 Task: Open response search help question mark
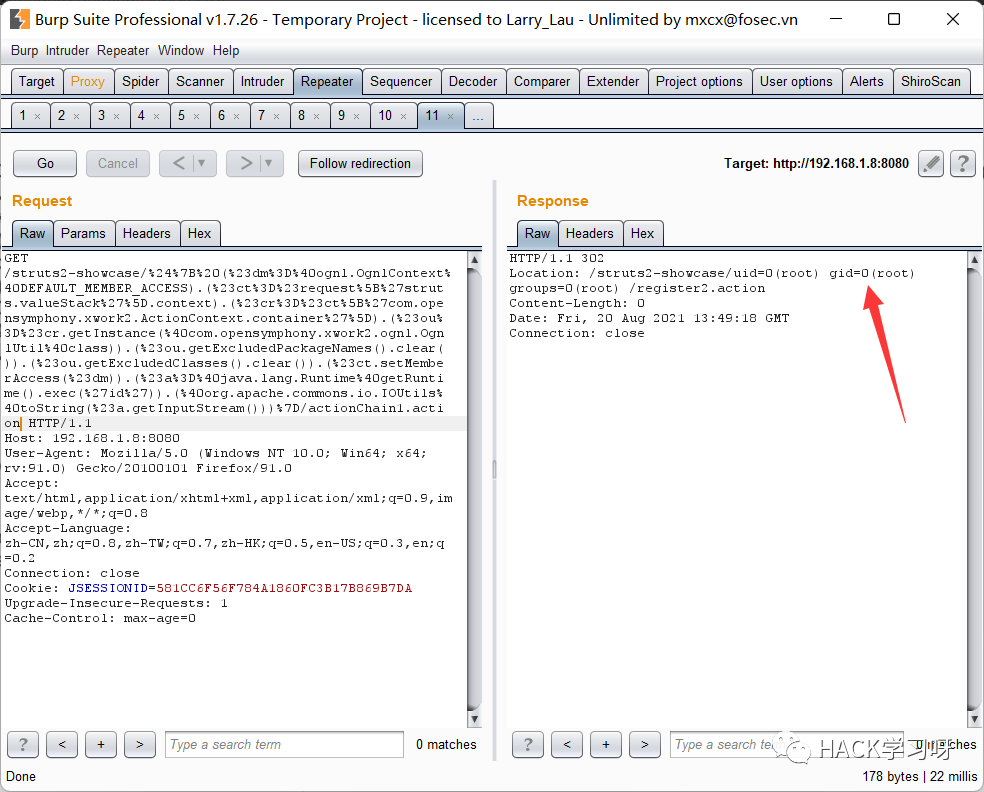528,744
